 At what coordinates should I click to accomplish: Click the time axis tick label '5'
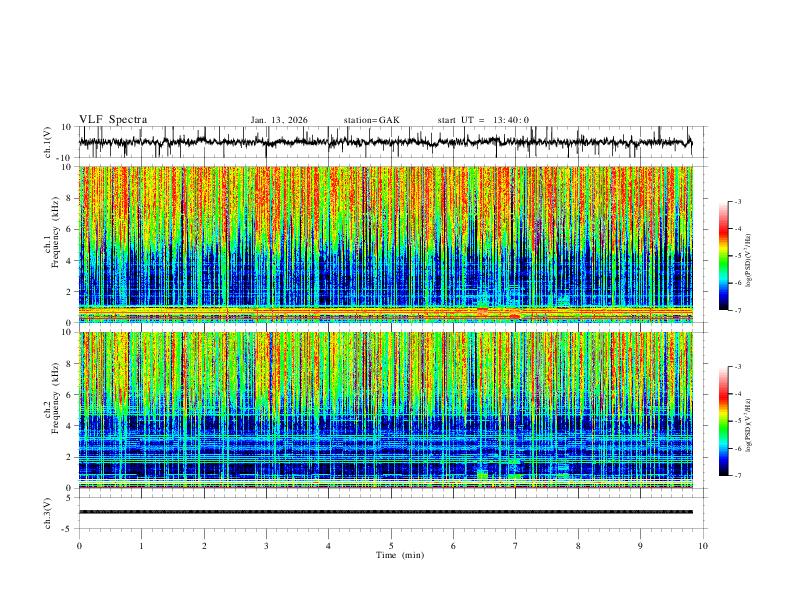[391, 546]
